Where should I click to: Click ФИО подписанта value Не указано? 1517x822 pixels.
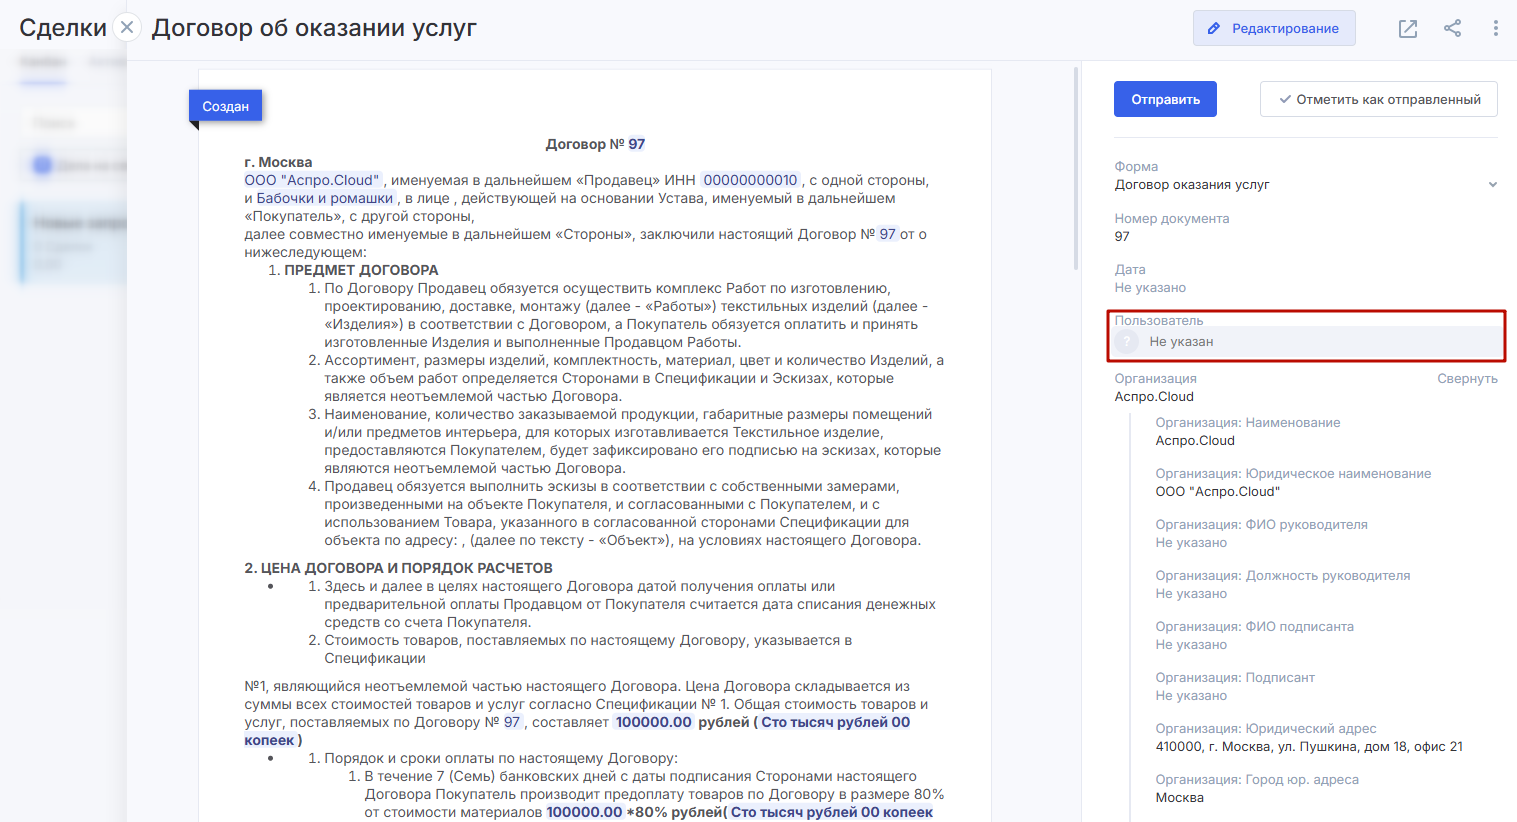pos(1191,644)
